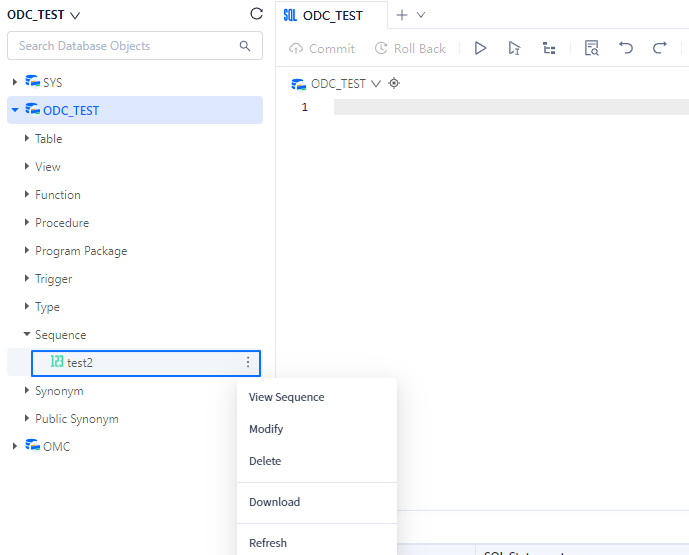Viewport: 689px width, 555px height.
Task: Expand the OMC schema node
Action: pyautogui.click(x=15, y=447)
